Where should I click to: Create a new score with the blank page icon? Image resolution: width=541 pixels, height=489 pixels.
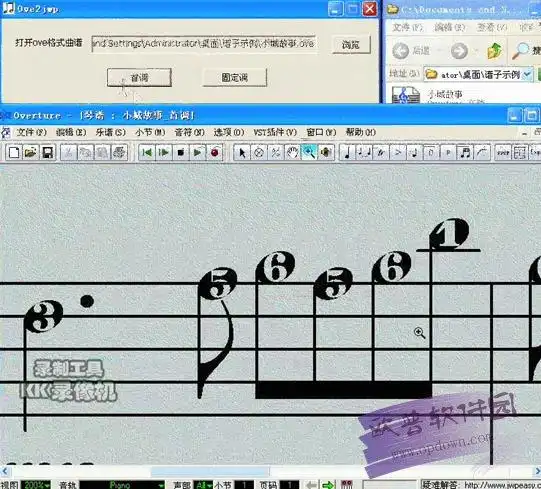click(13, 153)
